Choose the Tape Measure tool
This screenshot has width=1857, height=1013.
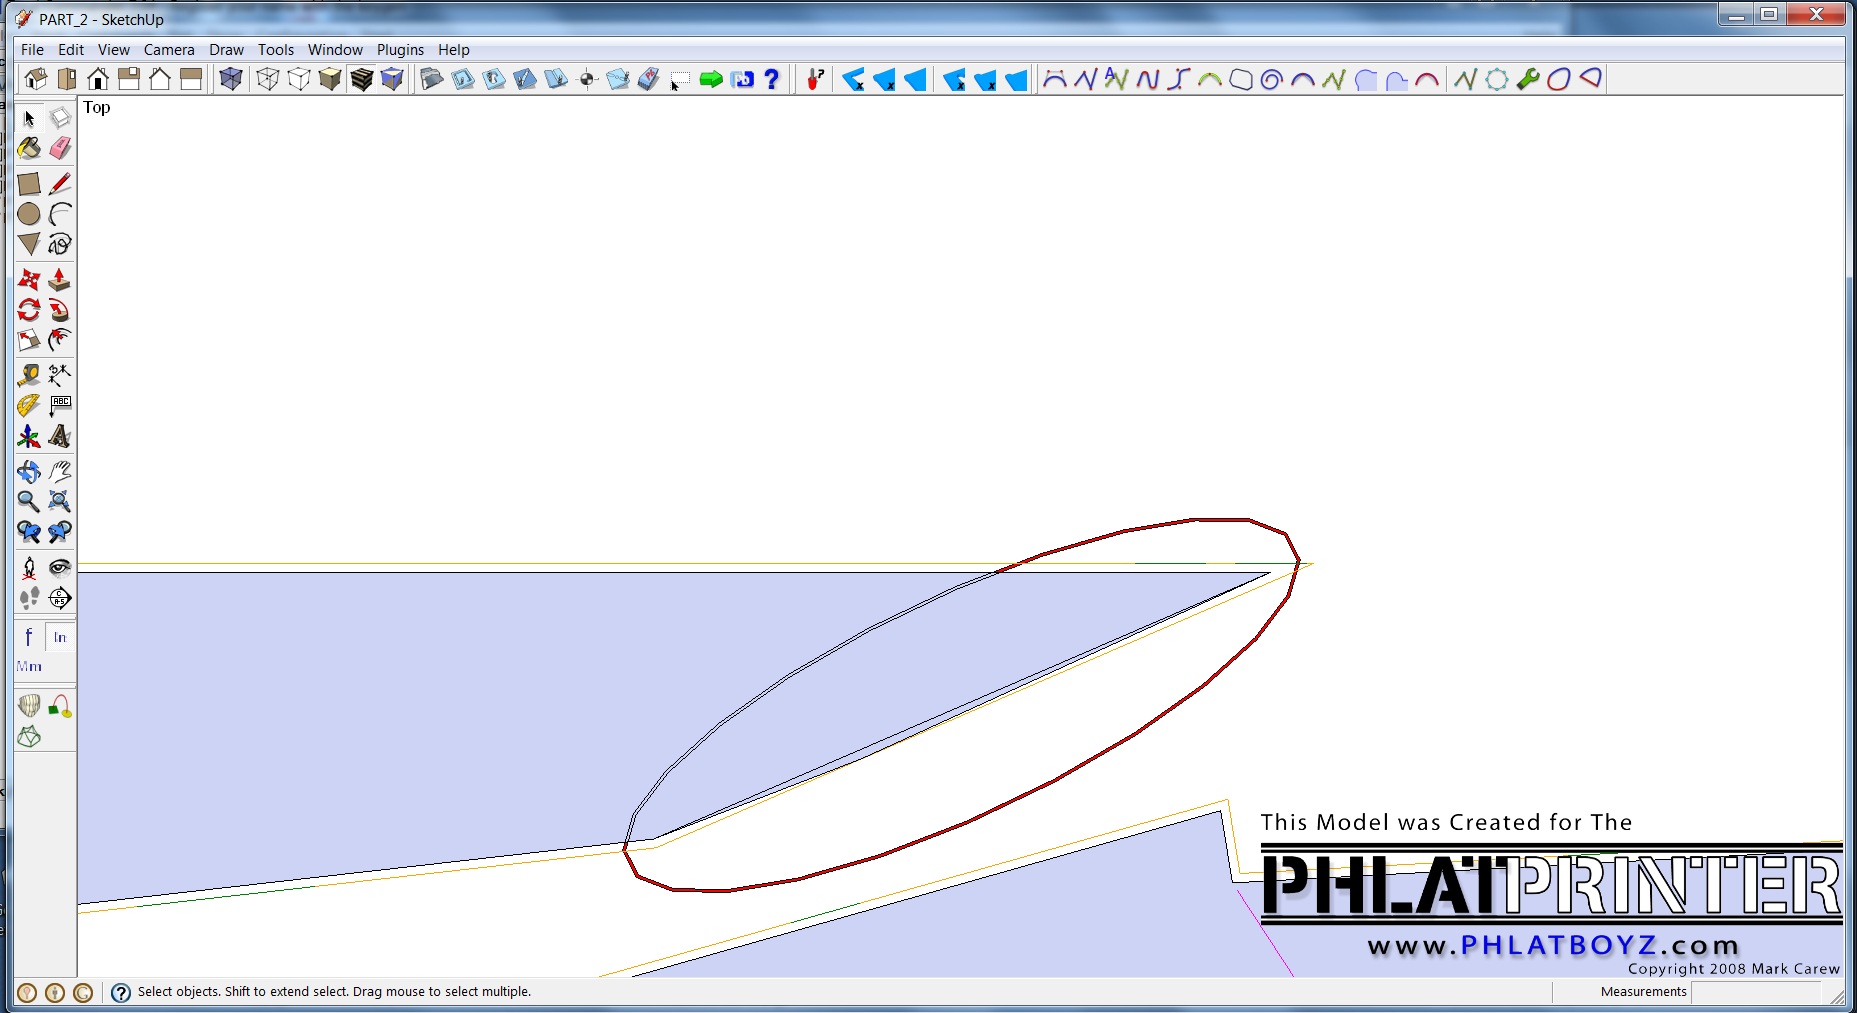(29, 376)
